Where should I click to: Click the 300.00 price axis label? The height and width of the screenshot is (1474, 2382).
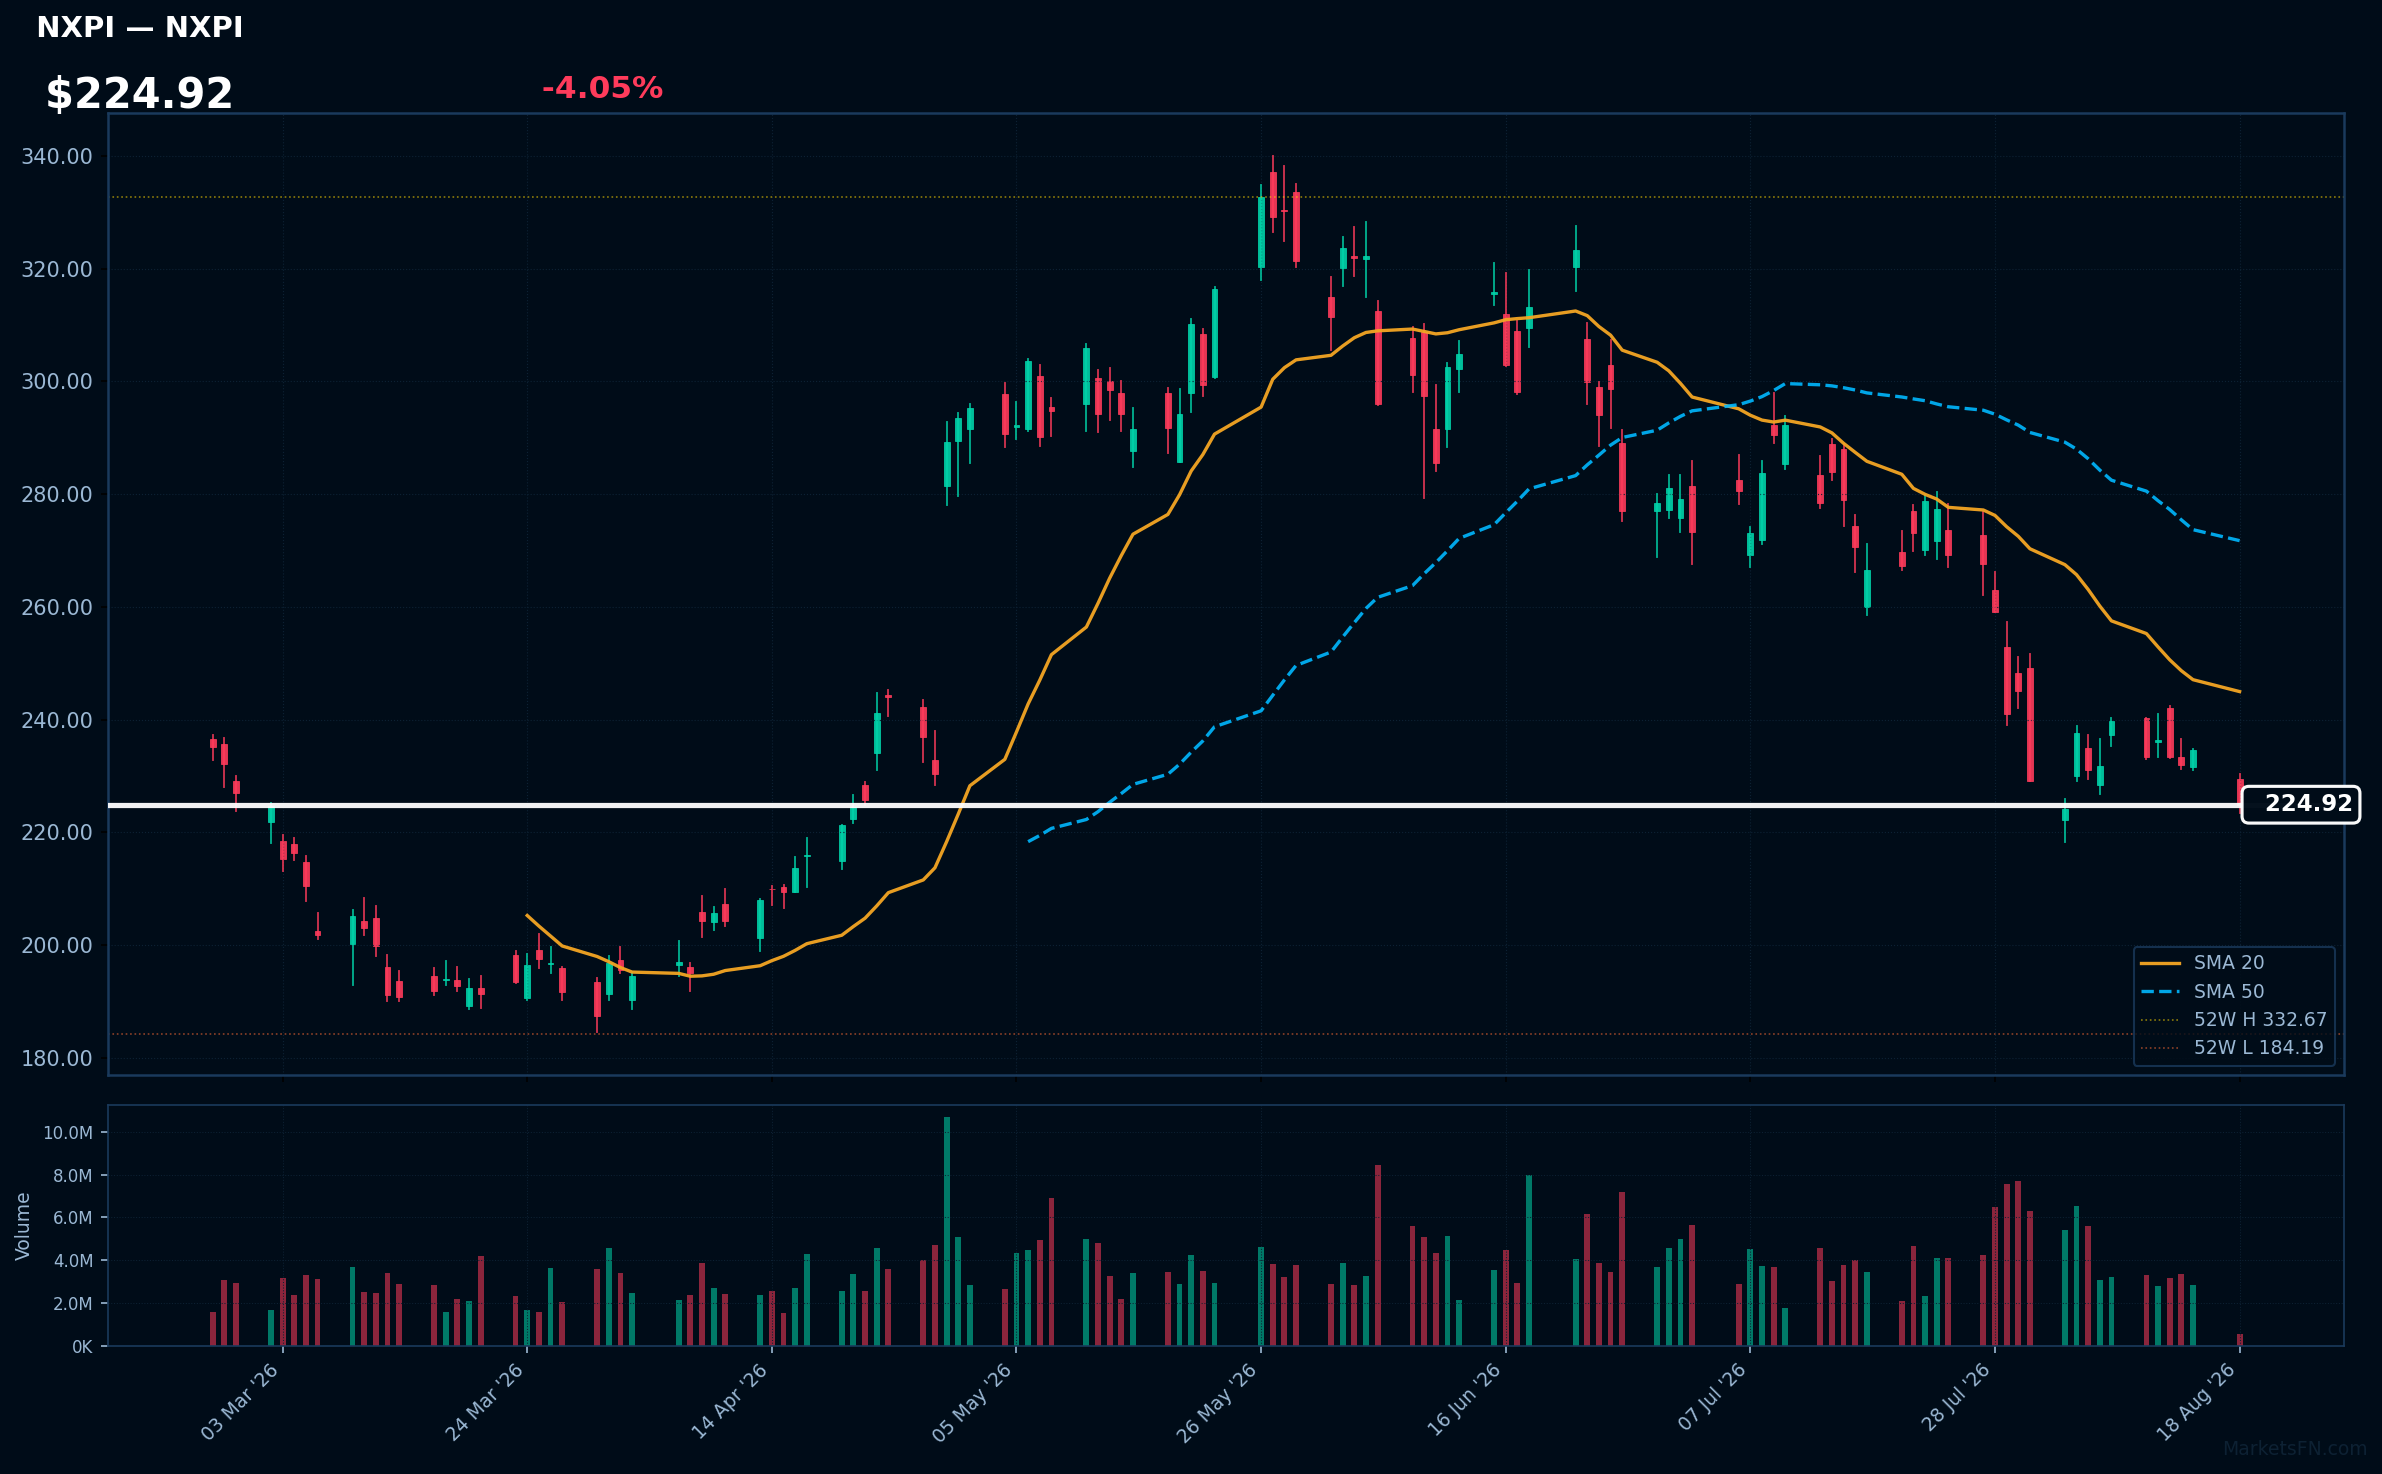pos(57,382)
